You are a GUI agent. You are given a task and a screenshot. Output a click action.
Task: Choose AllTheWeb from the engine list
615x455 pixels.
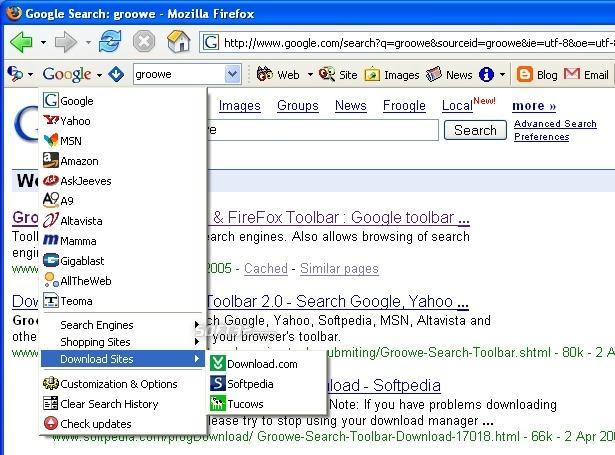coord(123,280)
